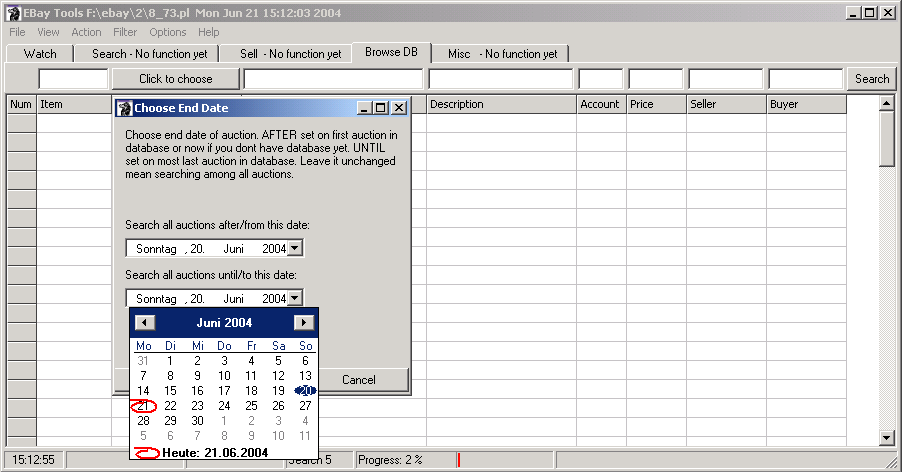Go to next month in calendar
Viewport: 902px width, 472px height.
point(304,323)
